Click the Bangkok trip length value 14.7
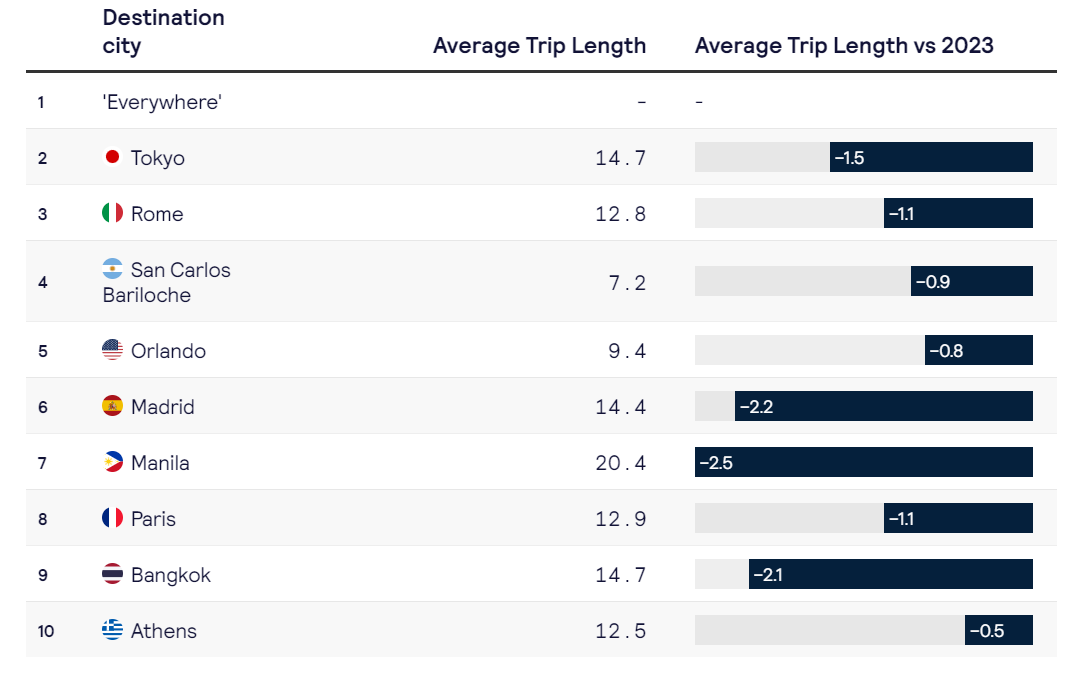1075x680 pixels. 620,574
